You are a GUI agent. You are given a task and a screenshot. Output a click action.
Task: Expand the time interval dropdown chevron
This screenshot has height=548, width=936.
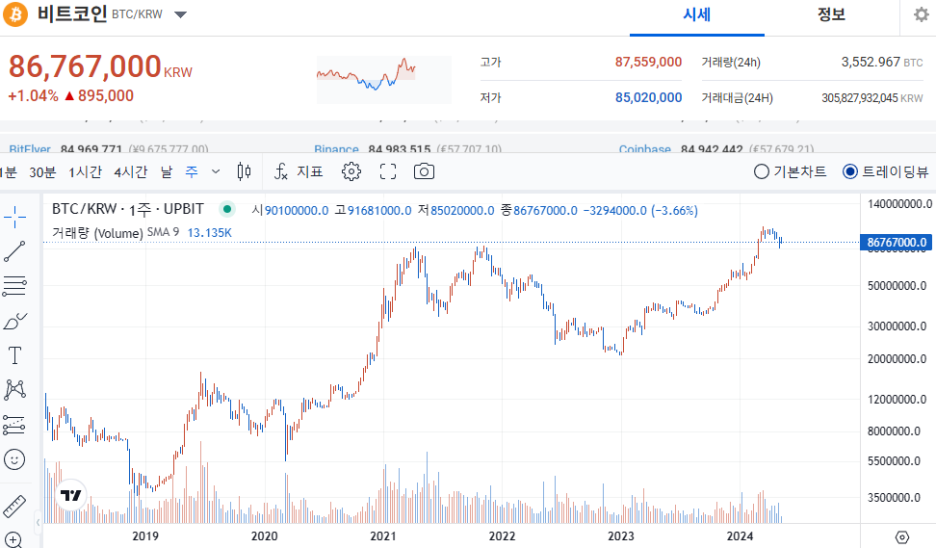[x=216, y=172]
